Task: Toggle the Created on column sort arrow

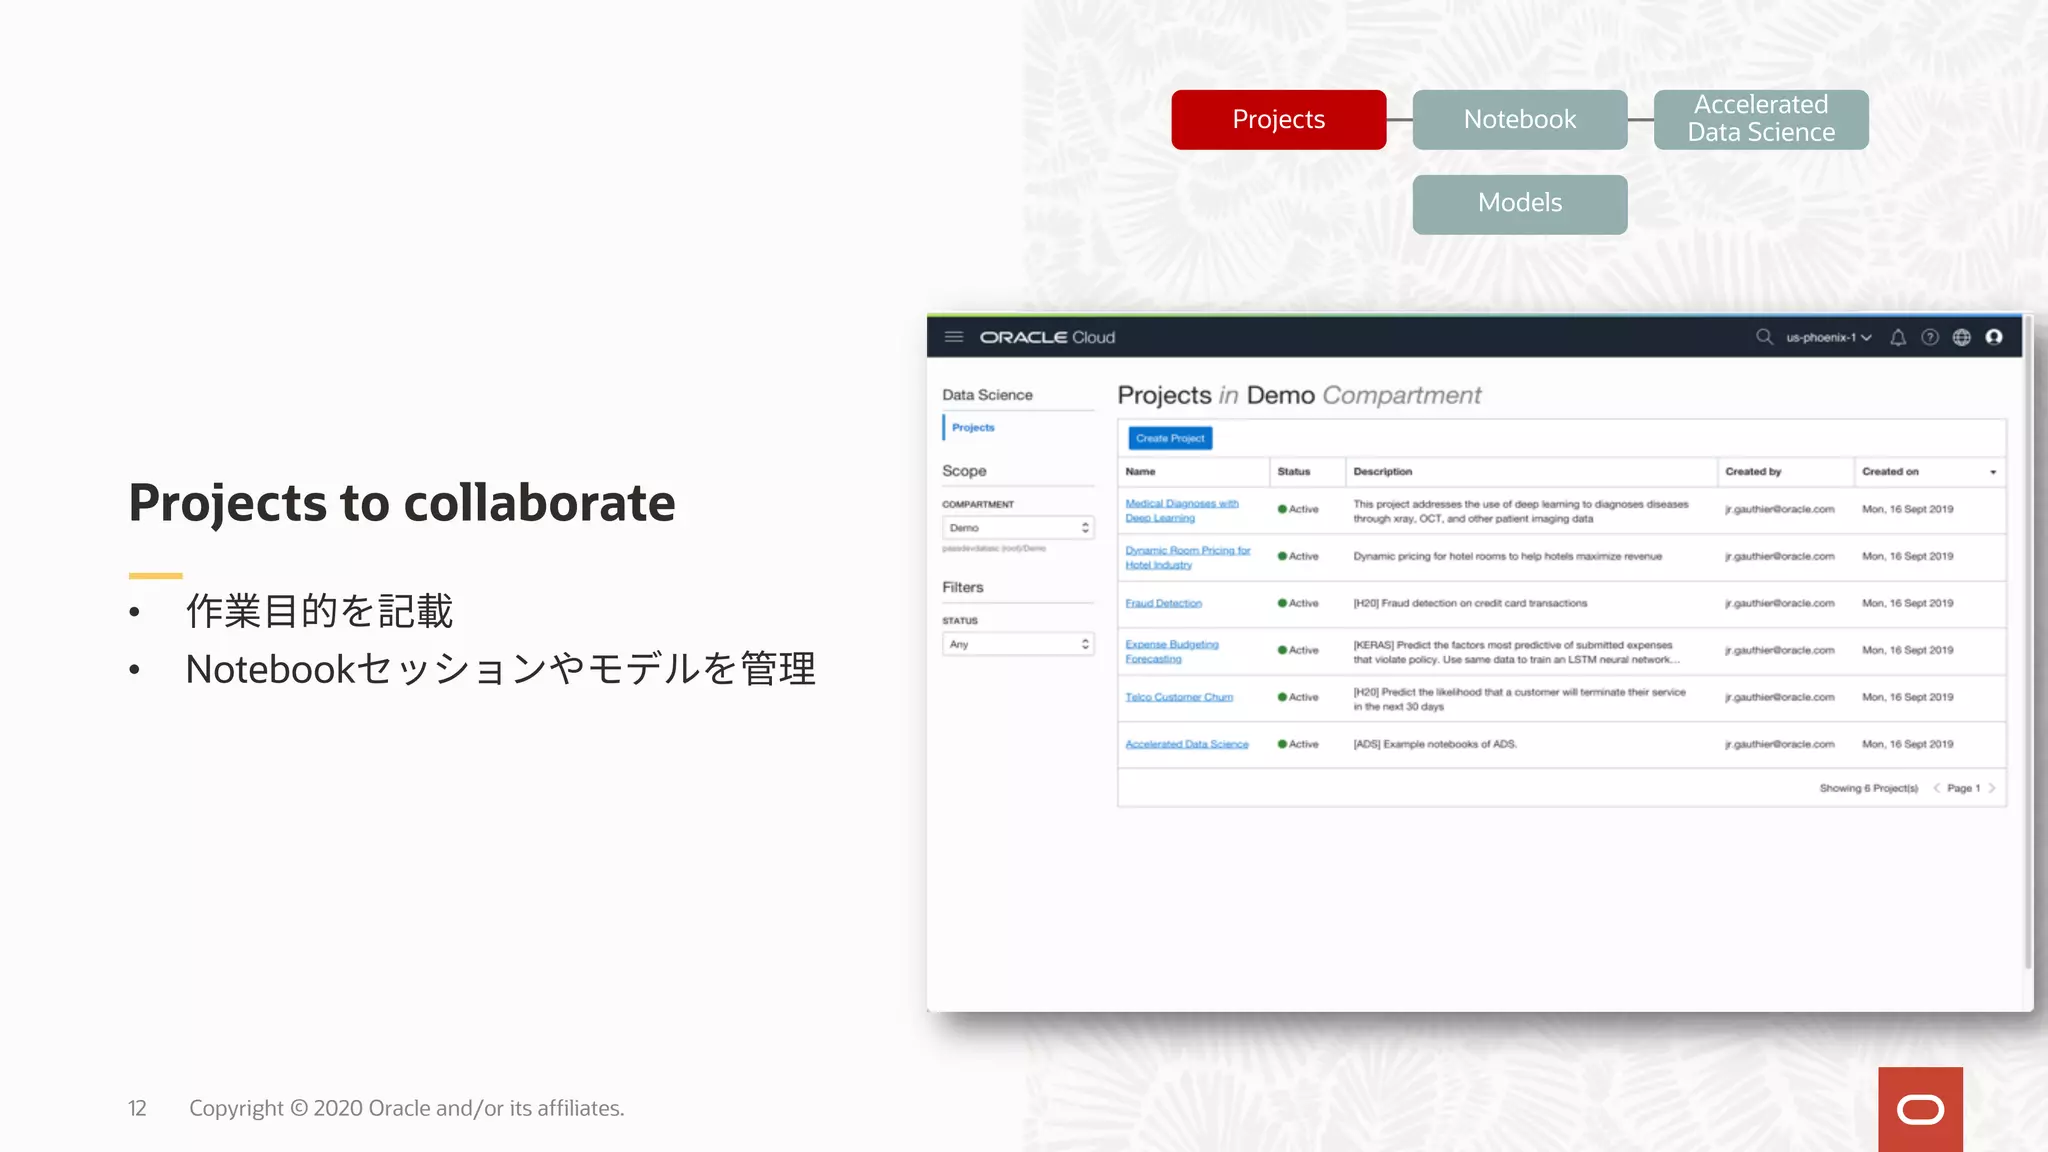Action: (x=1993, y=472)
